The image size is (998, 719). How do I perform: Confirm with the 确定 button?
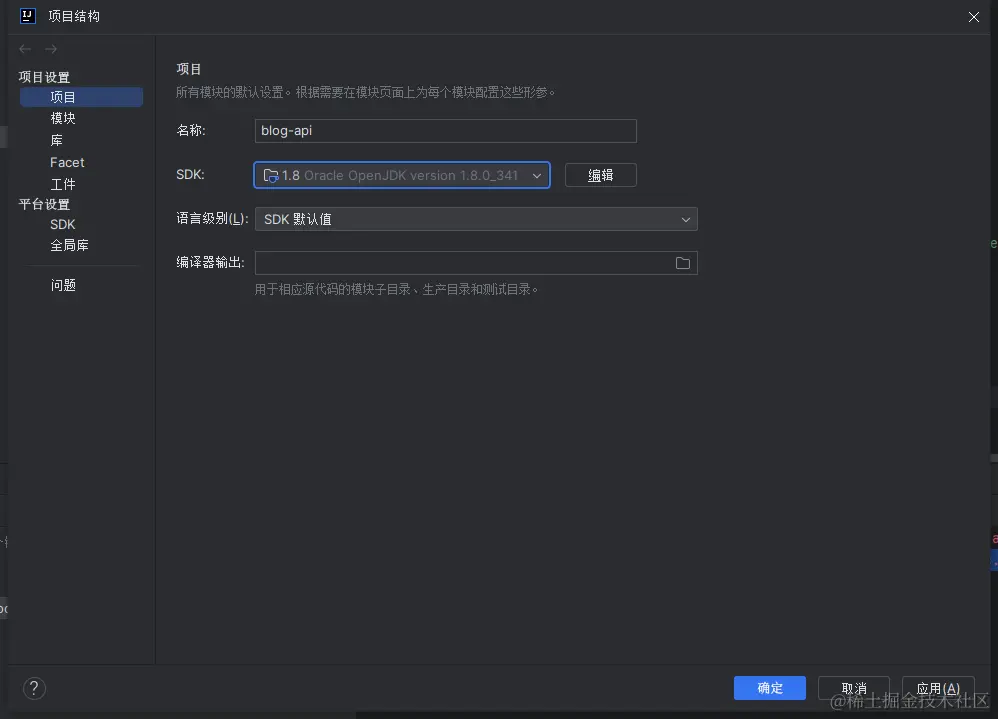(x=770, y=688)
